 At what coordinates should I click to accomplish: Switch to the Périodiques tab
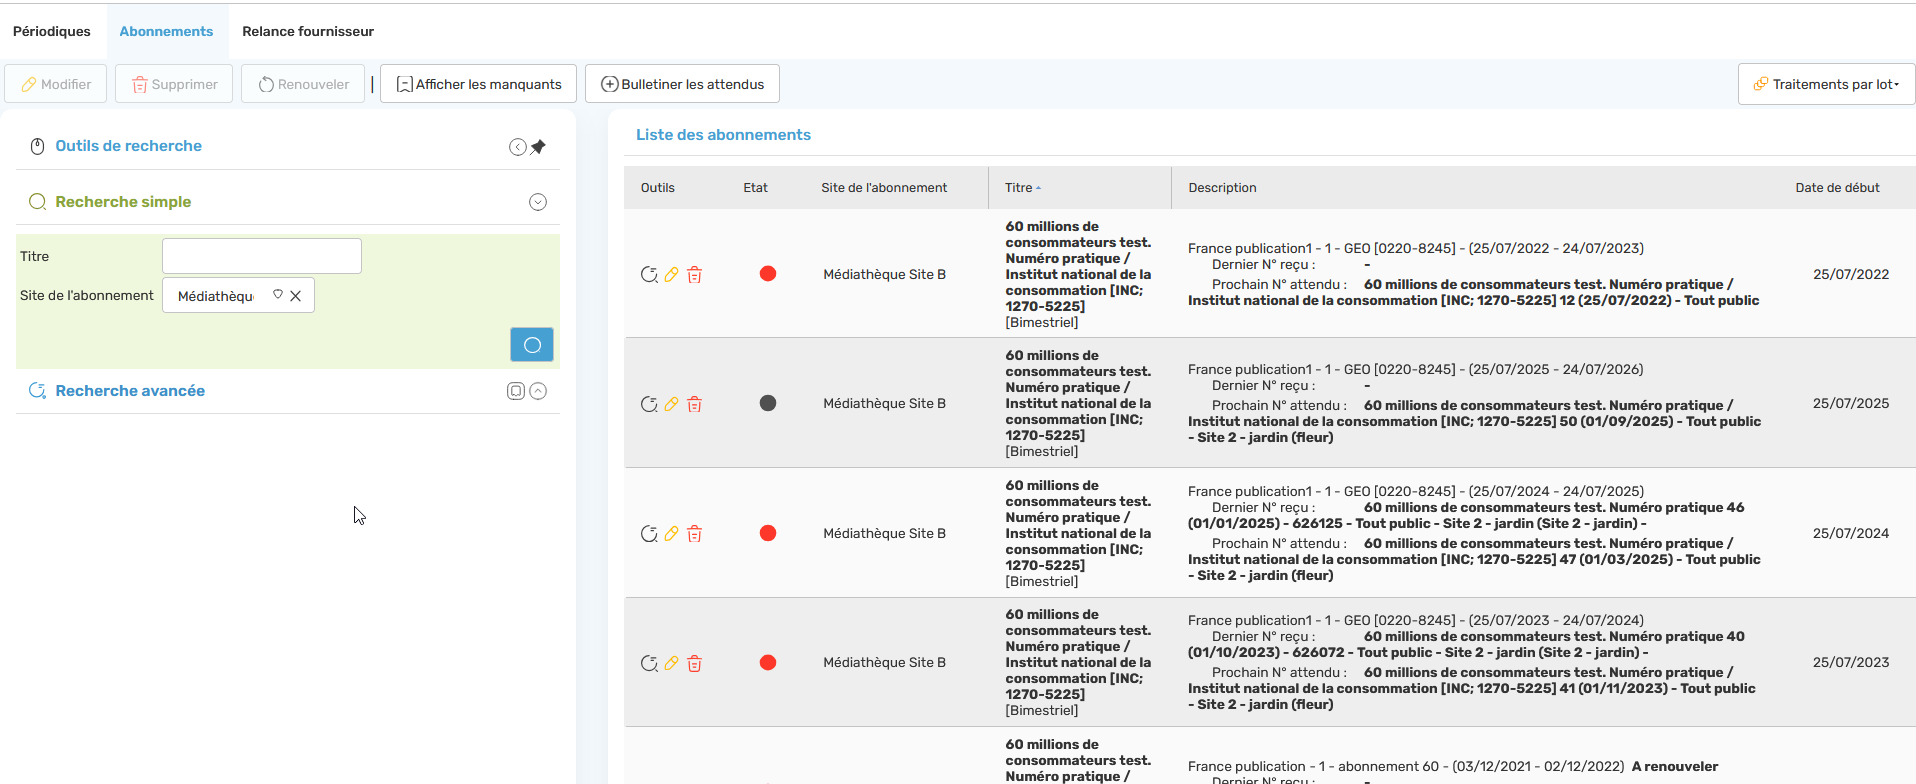pos(52,31)
